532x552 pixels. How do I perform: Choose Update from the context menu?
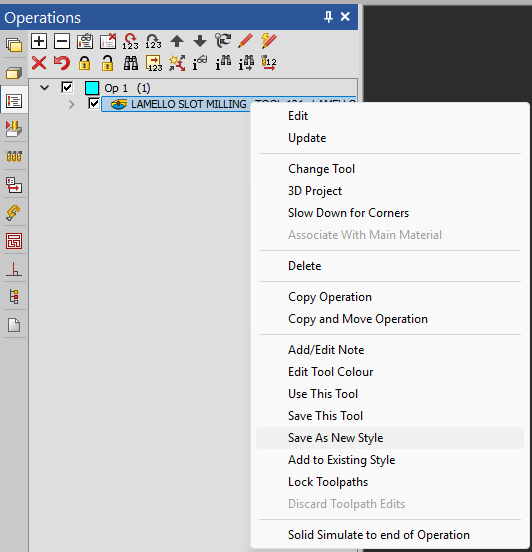coord(390,138)
